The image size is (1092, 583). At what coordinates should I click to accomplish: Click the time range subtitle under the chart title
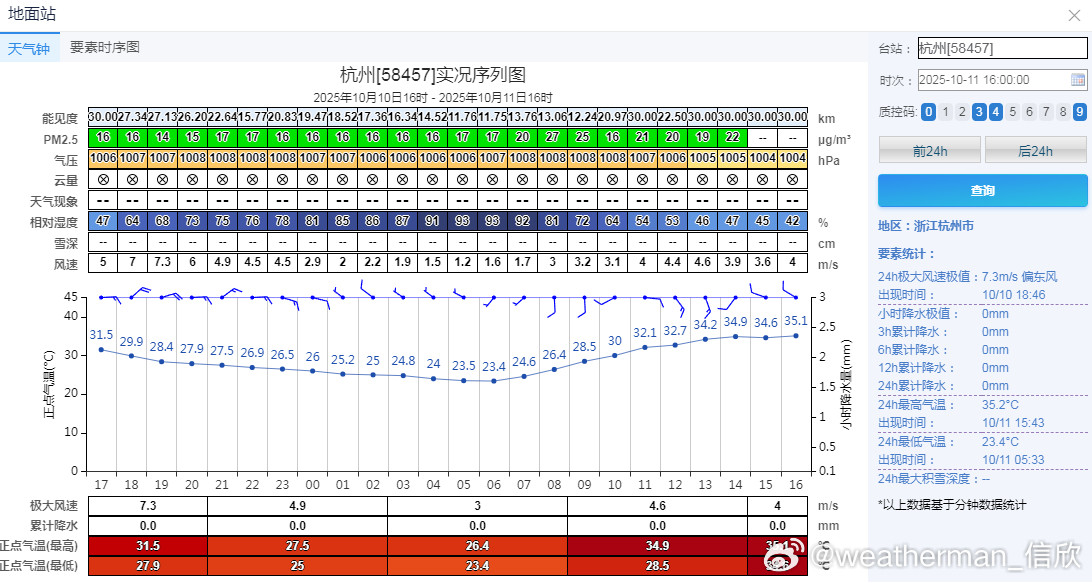tap(432, 98)
